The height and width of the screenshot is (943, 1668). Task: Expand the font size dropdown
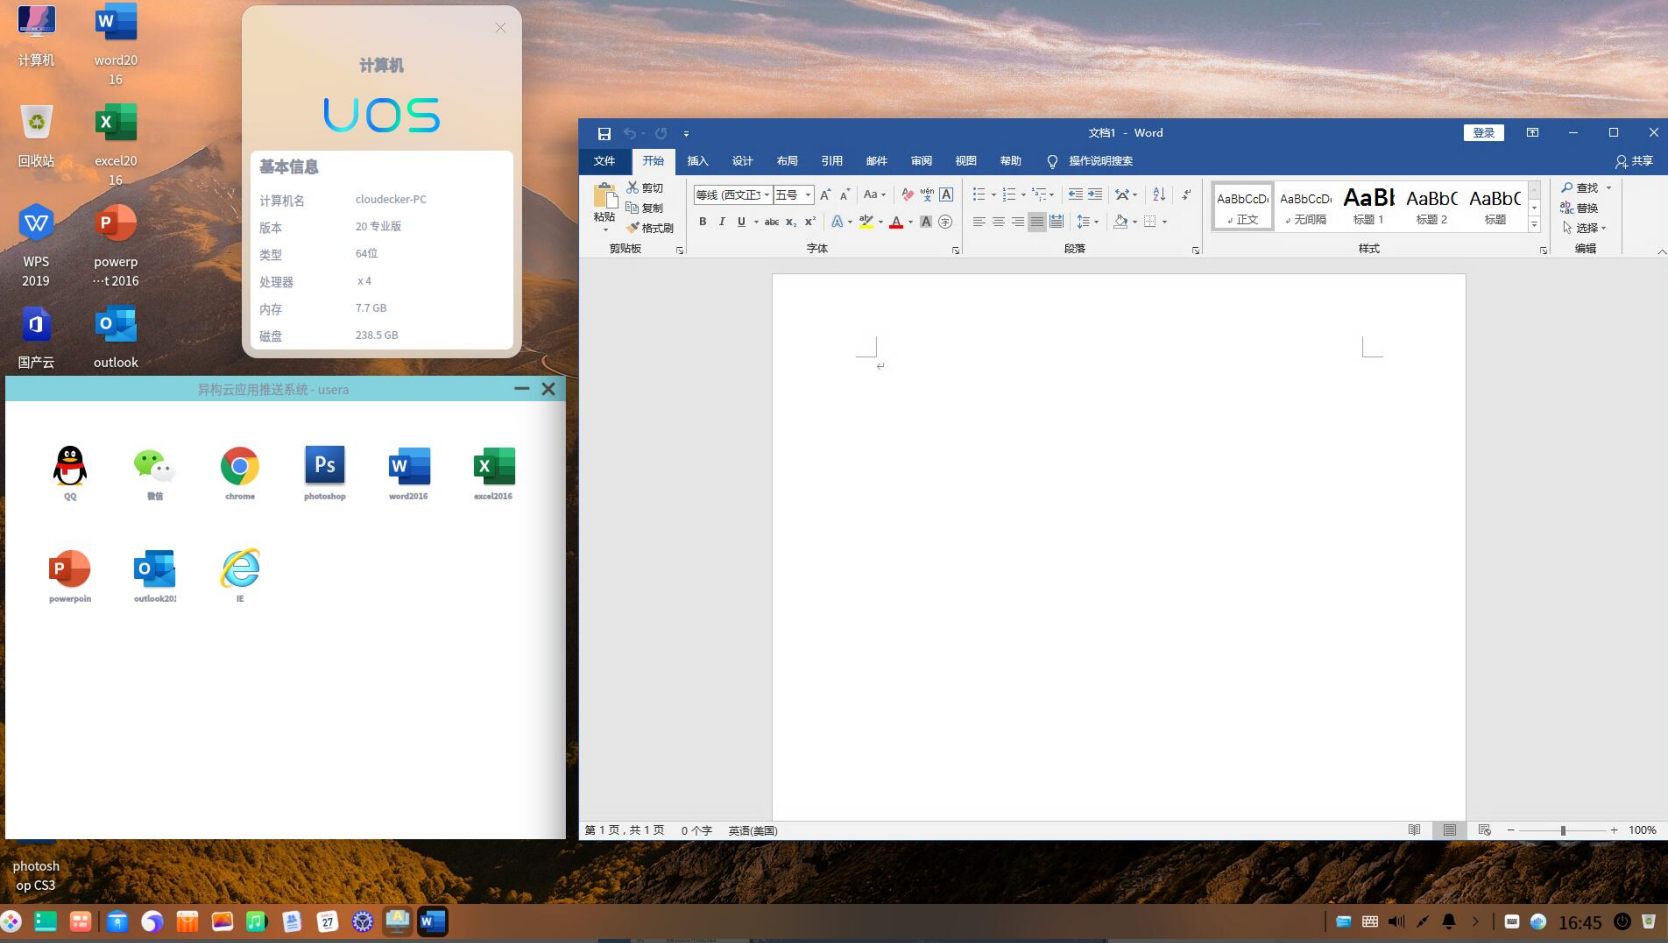click(808, 195)
